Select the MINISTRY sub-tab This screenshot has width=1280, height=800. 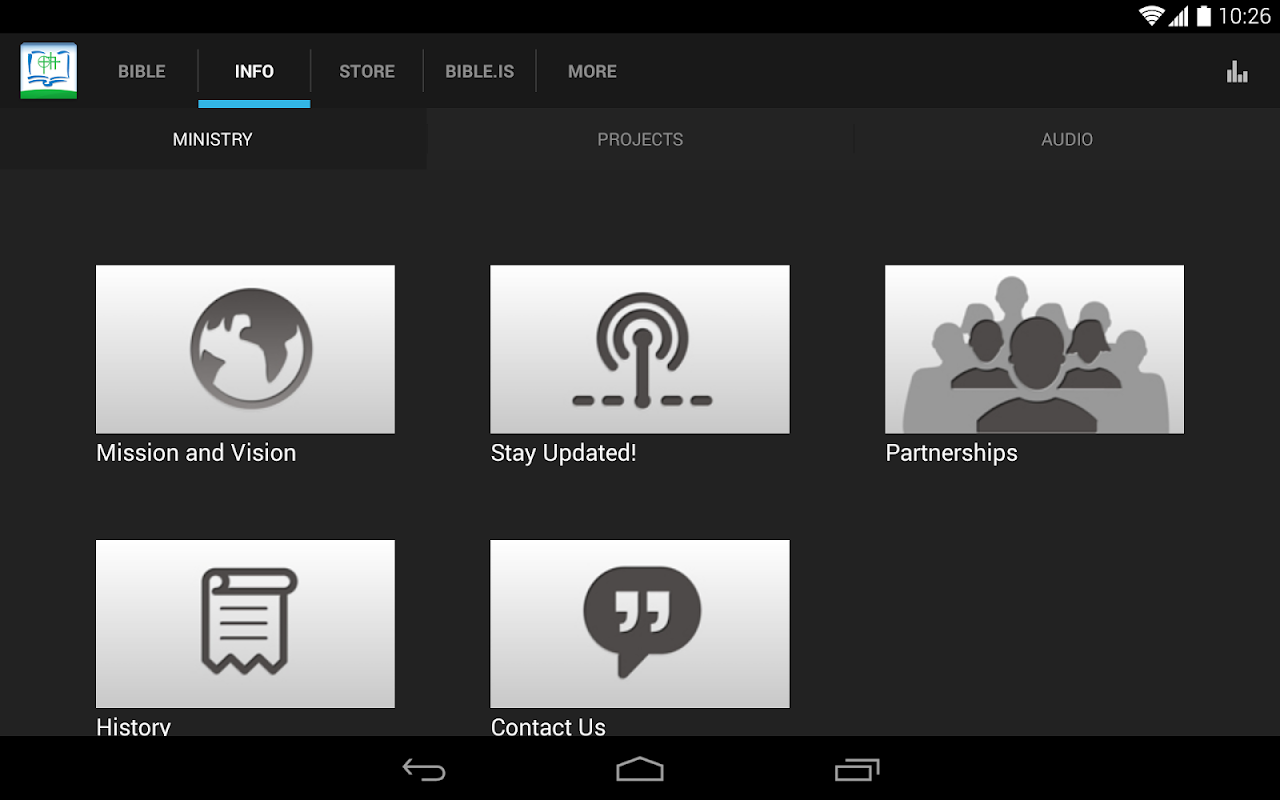[213, 139]
